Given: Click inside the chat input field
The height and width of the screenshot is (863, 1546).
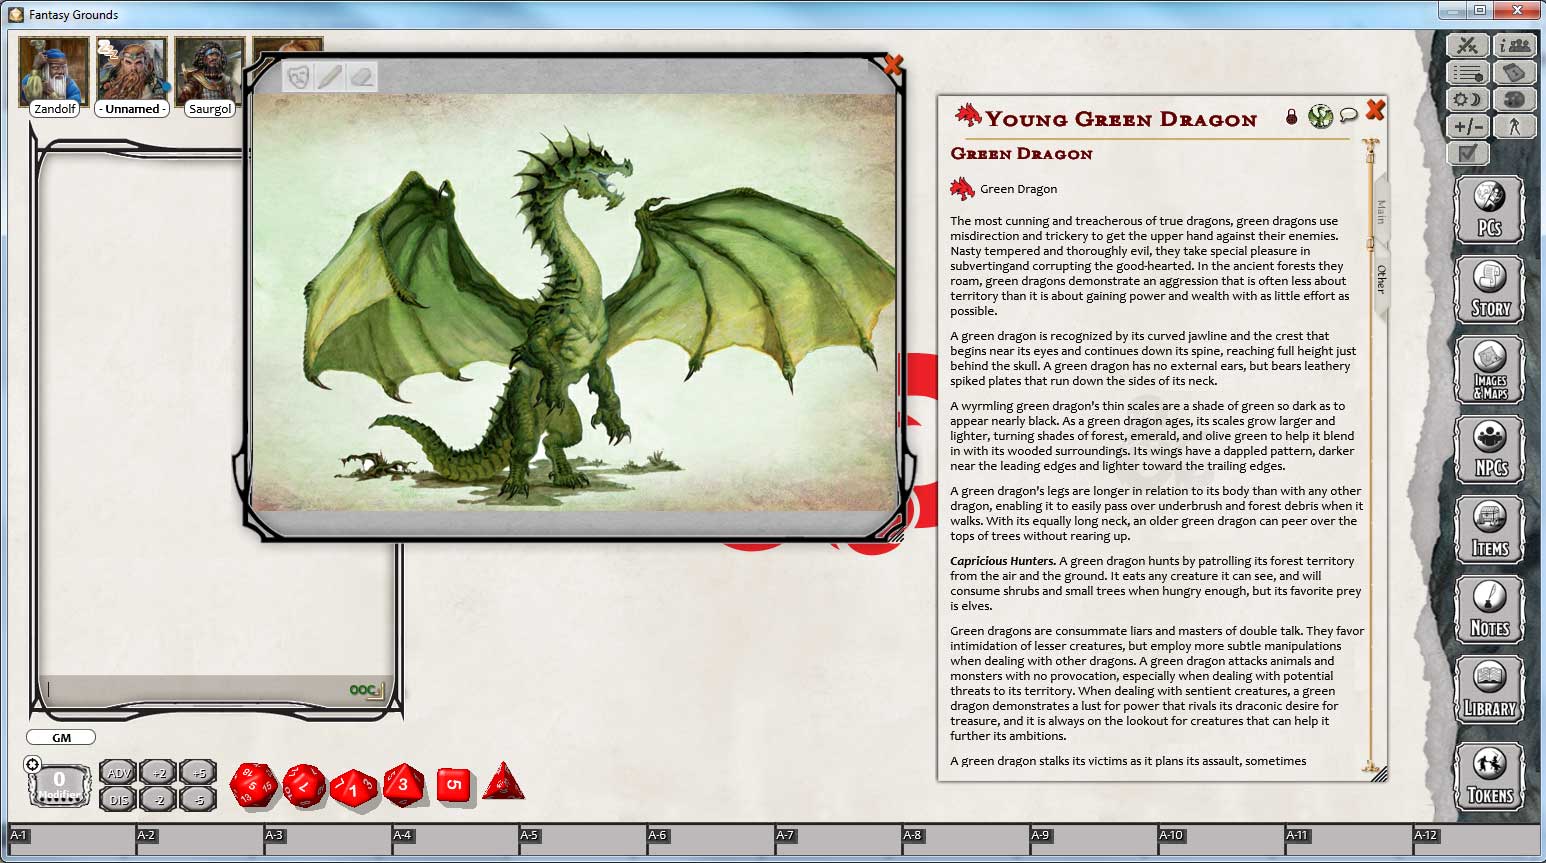Looking at the screenshot, I should pos(200,690).
